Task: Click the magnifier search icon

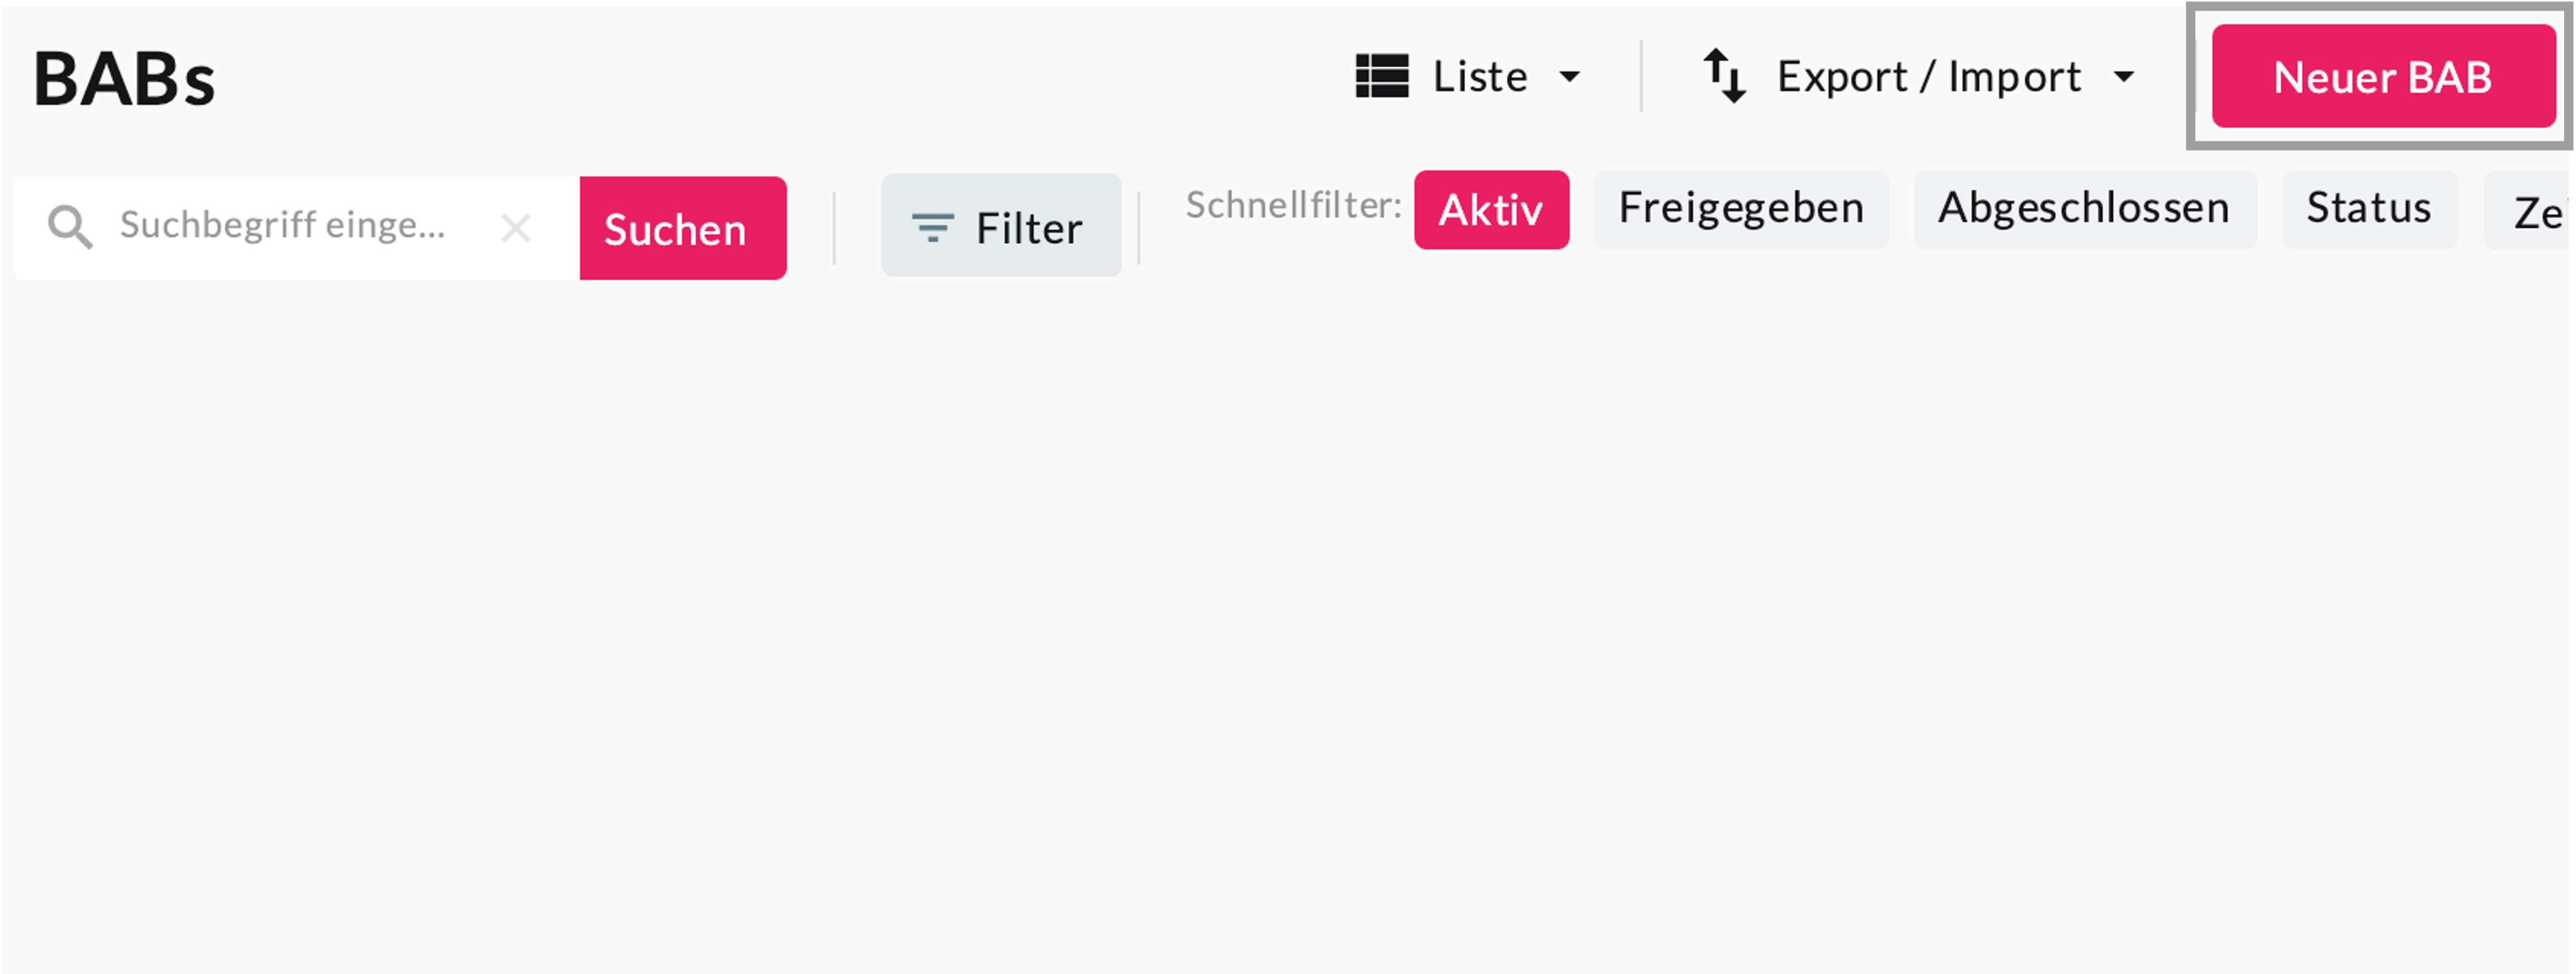Action: pos(70,227)
